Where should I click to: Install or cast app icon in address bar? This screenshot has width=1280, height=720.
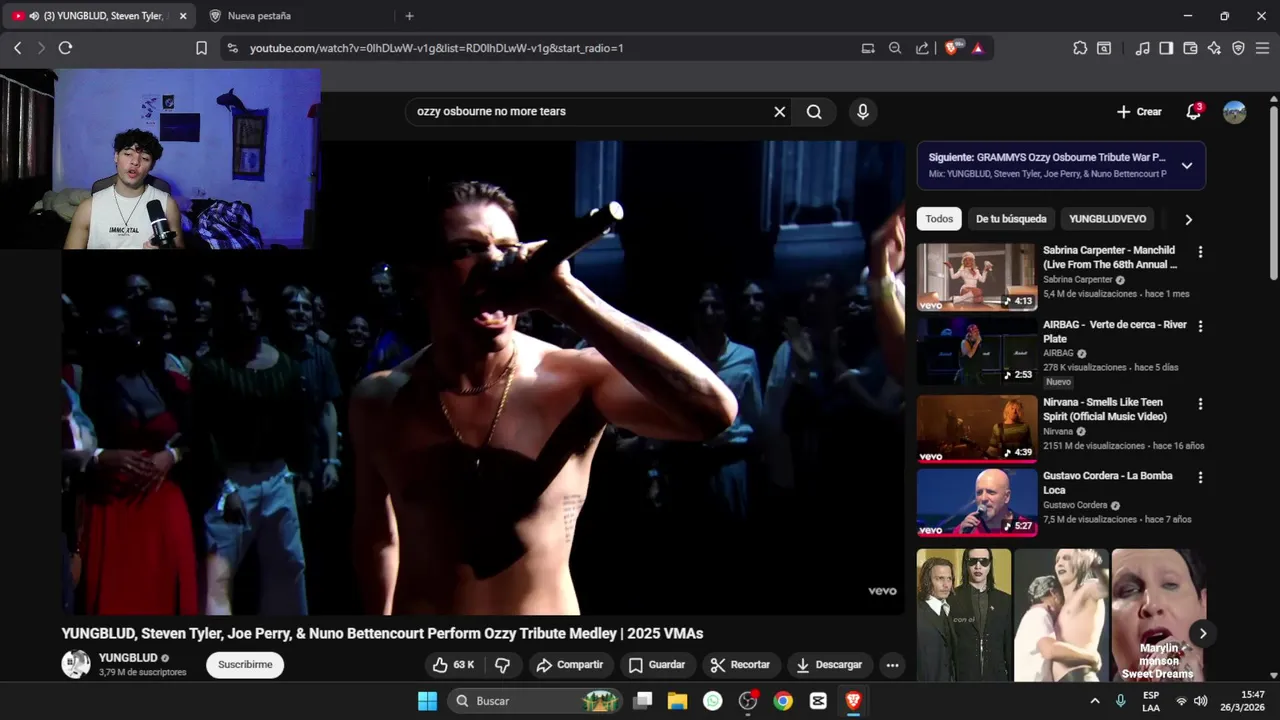868,48
